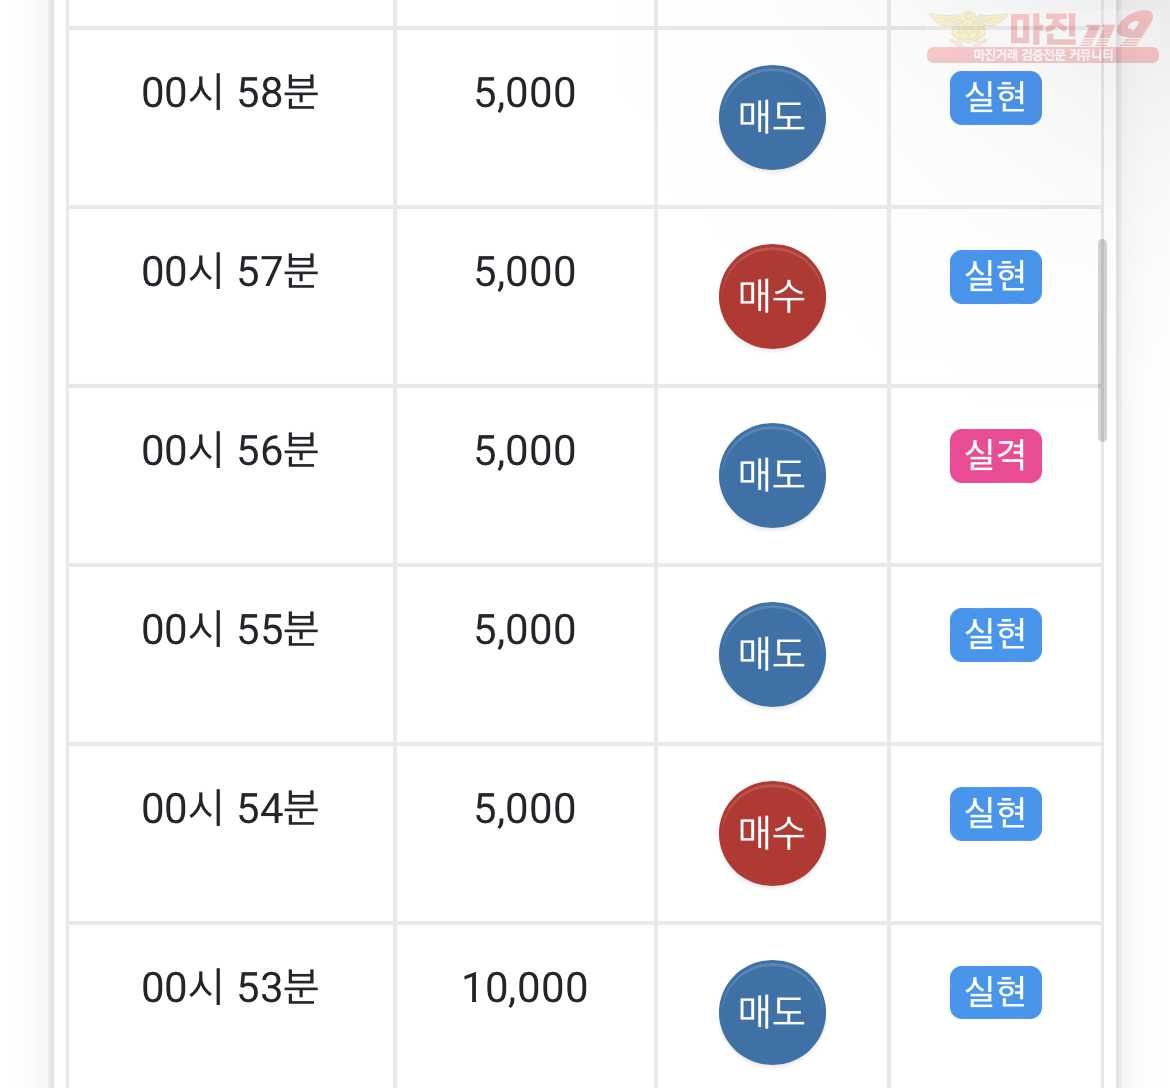
Task: Click the 마진119 logo watermark
Action: tap(1042, 37)
